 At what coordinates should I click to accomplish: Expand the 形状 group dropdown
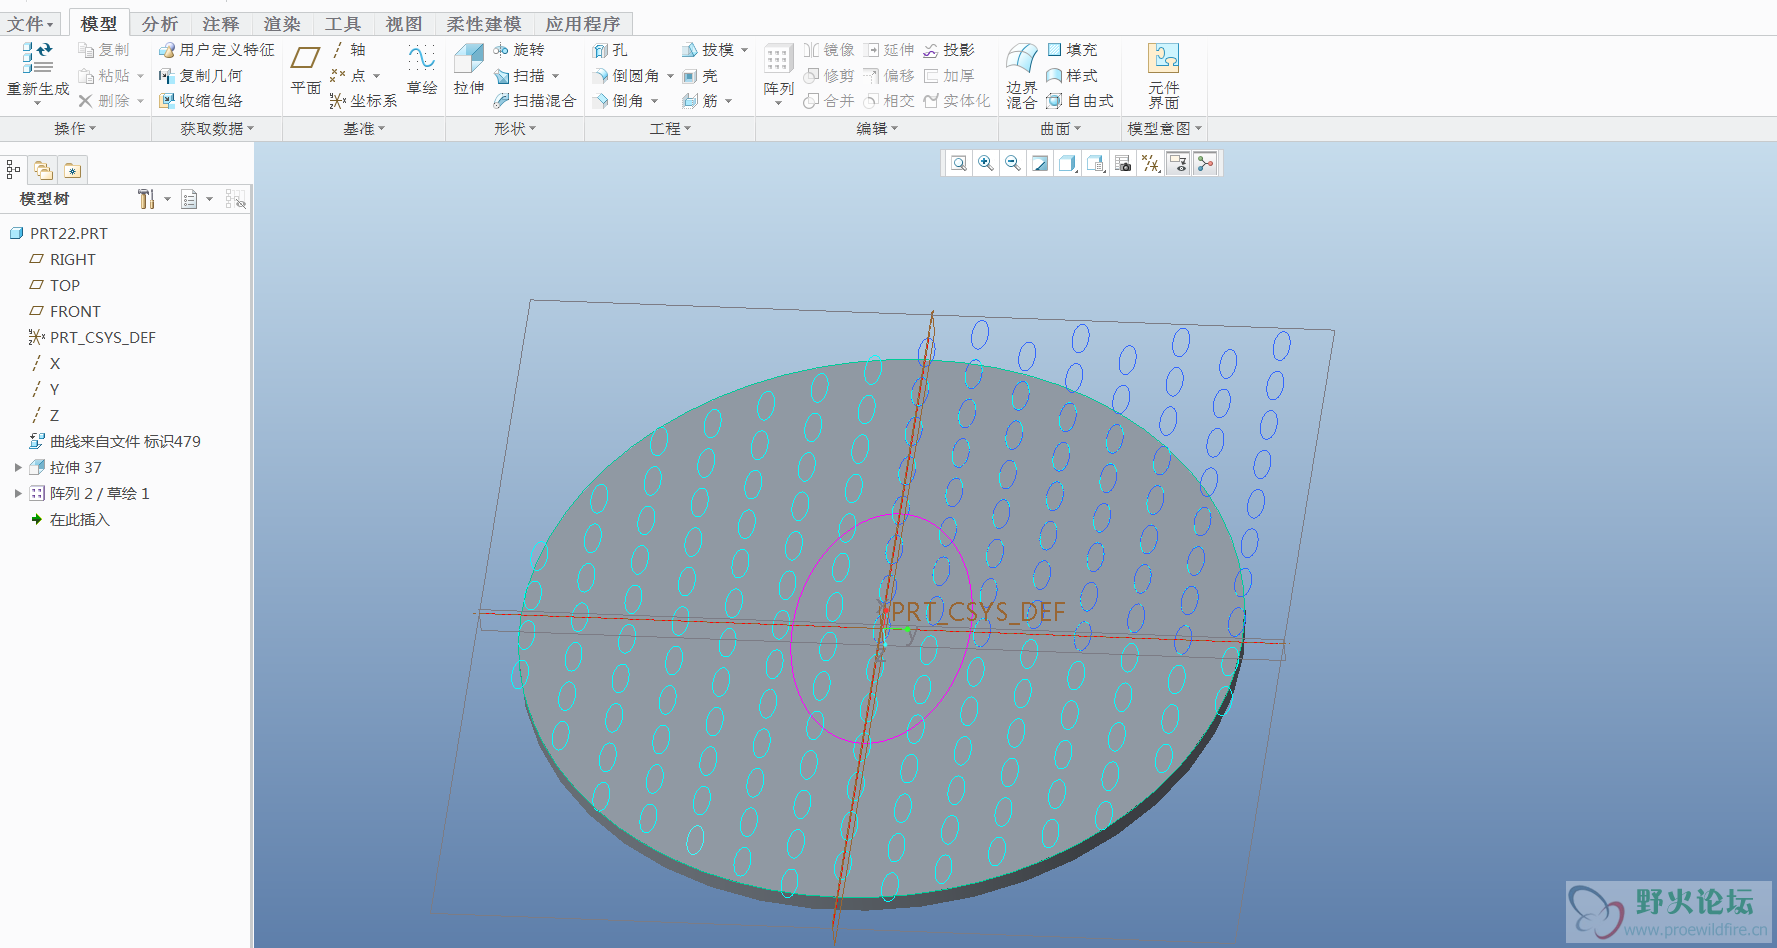point(515,129)
